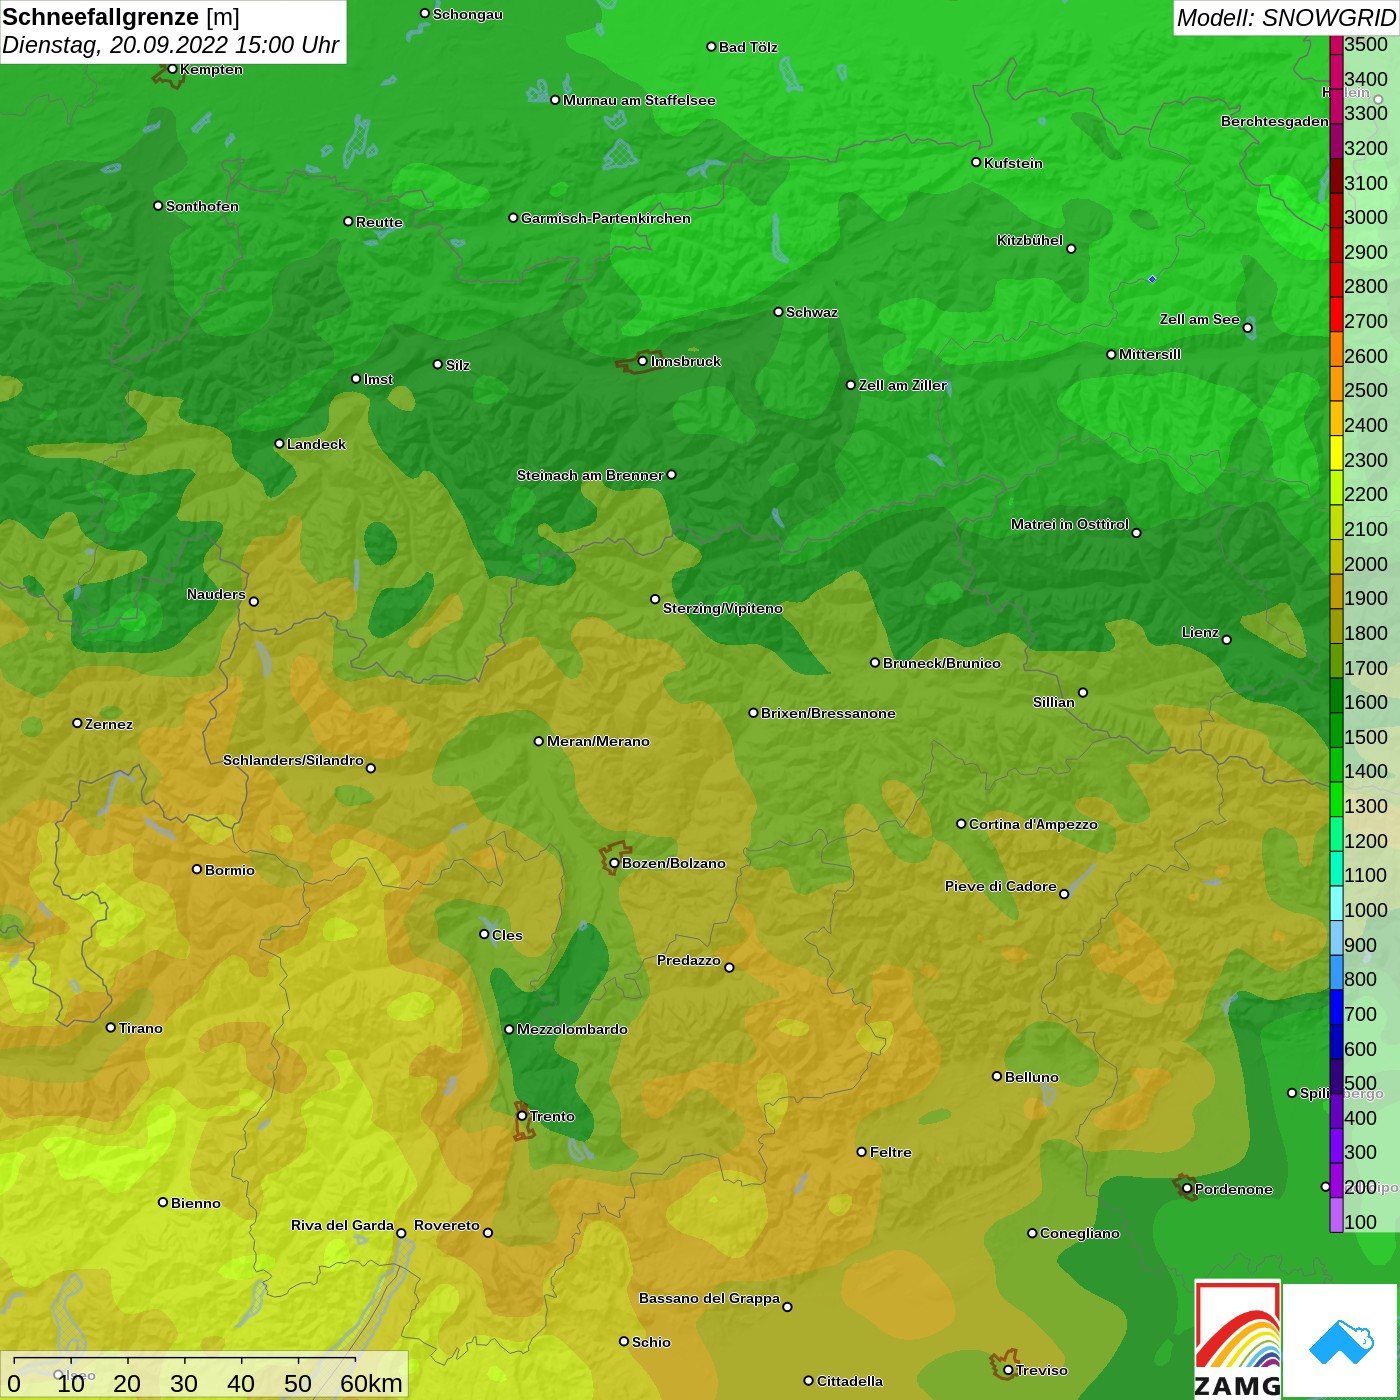Click the Garmisch-Partenkirchen label

pos(606,218)
